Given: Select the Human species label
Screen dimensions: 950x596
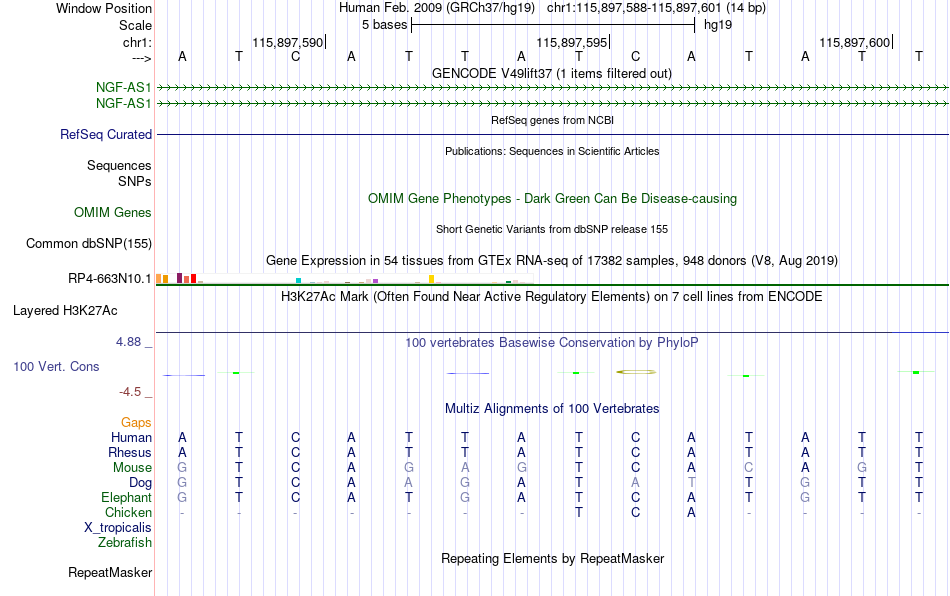Looking at the screenshot, I should click(131, 437).
